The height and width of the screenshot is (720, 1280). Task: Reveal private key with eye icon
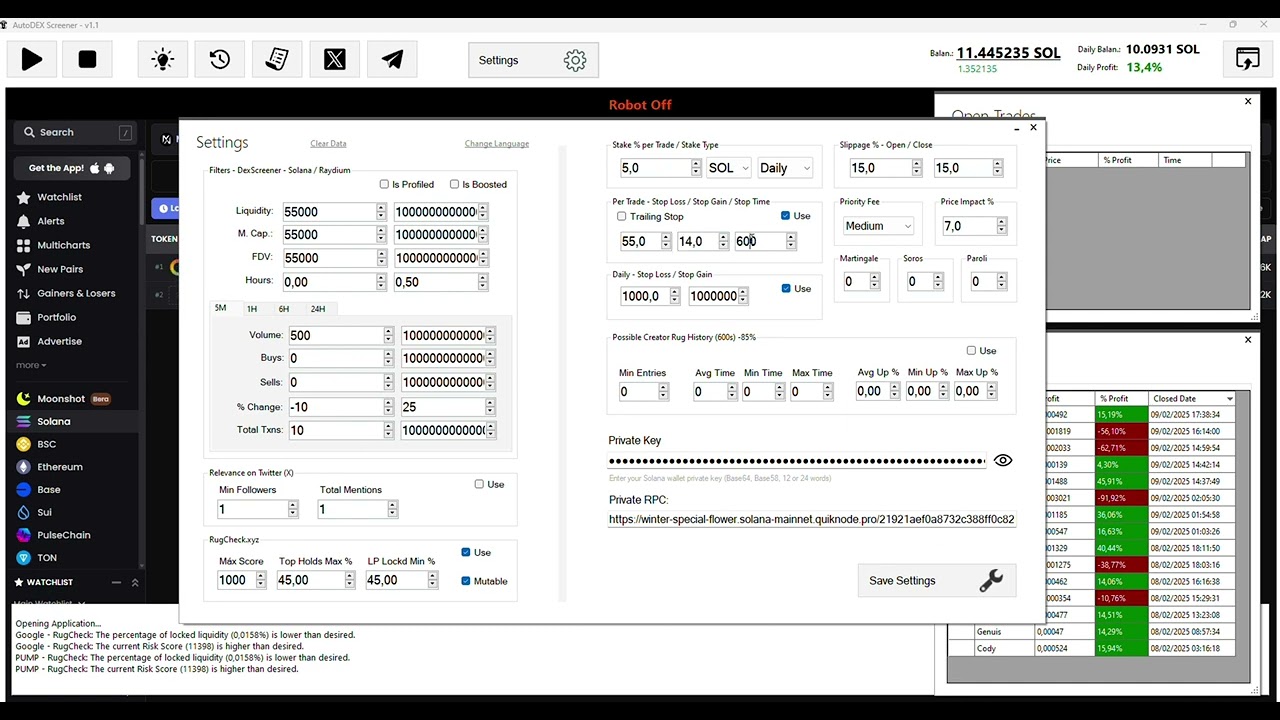coord(1003,461)
